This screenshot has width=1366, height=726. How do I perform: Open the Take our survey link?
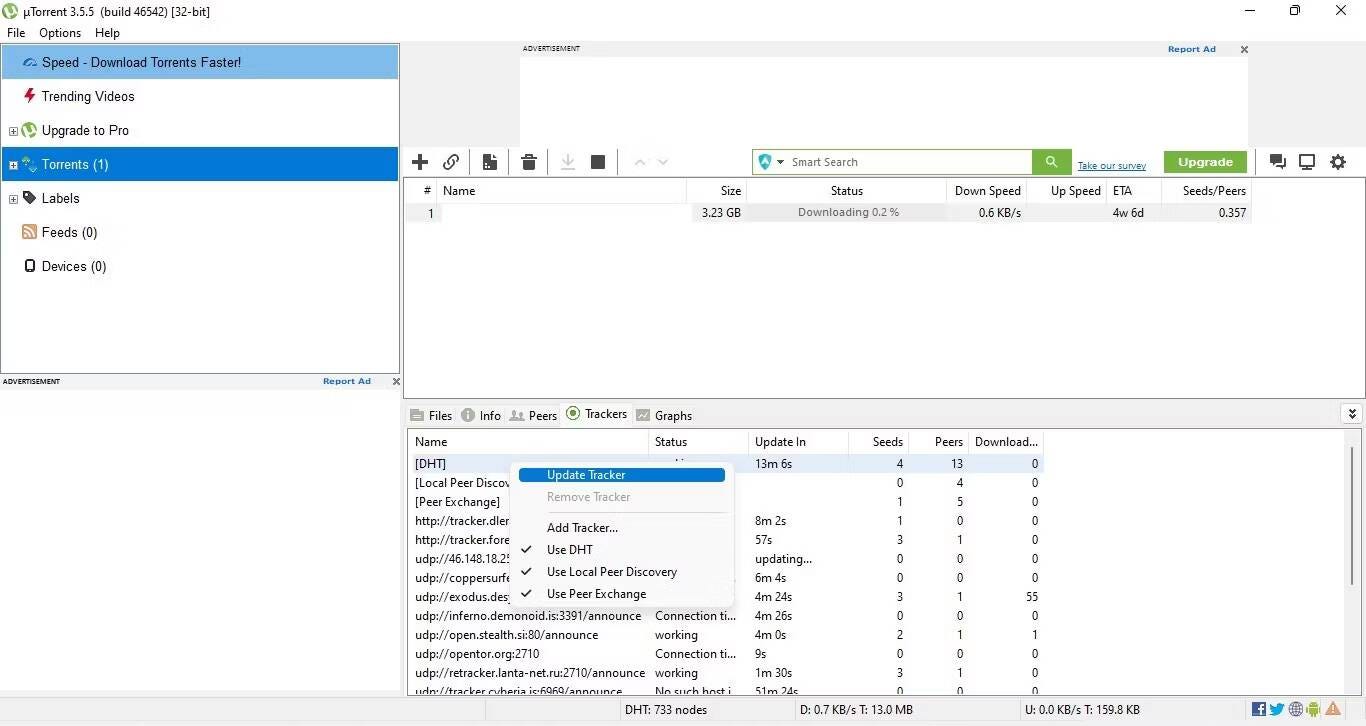pyautogui.click(x=1111, y=165)
